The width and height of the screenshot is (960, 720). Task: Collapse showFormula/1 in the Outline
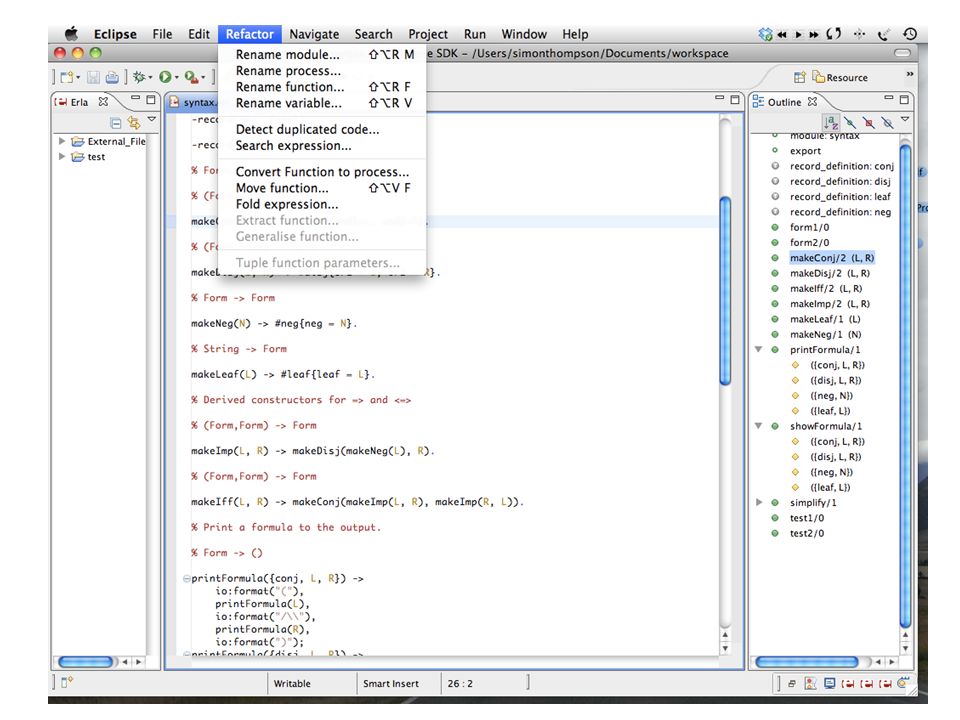[x=759, y=426]
